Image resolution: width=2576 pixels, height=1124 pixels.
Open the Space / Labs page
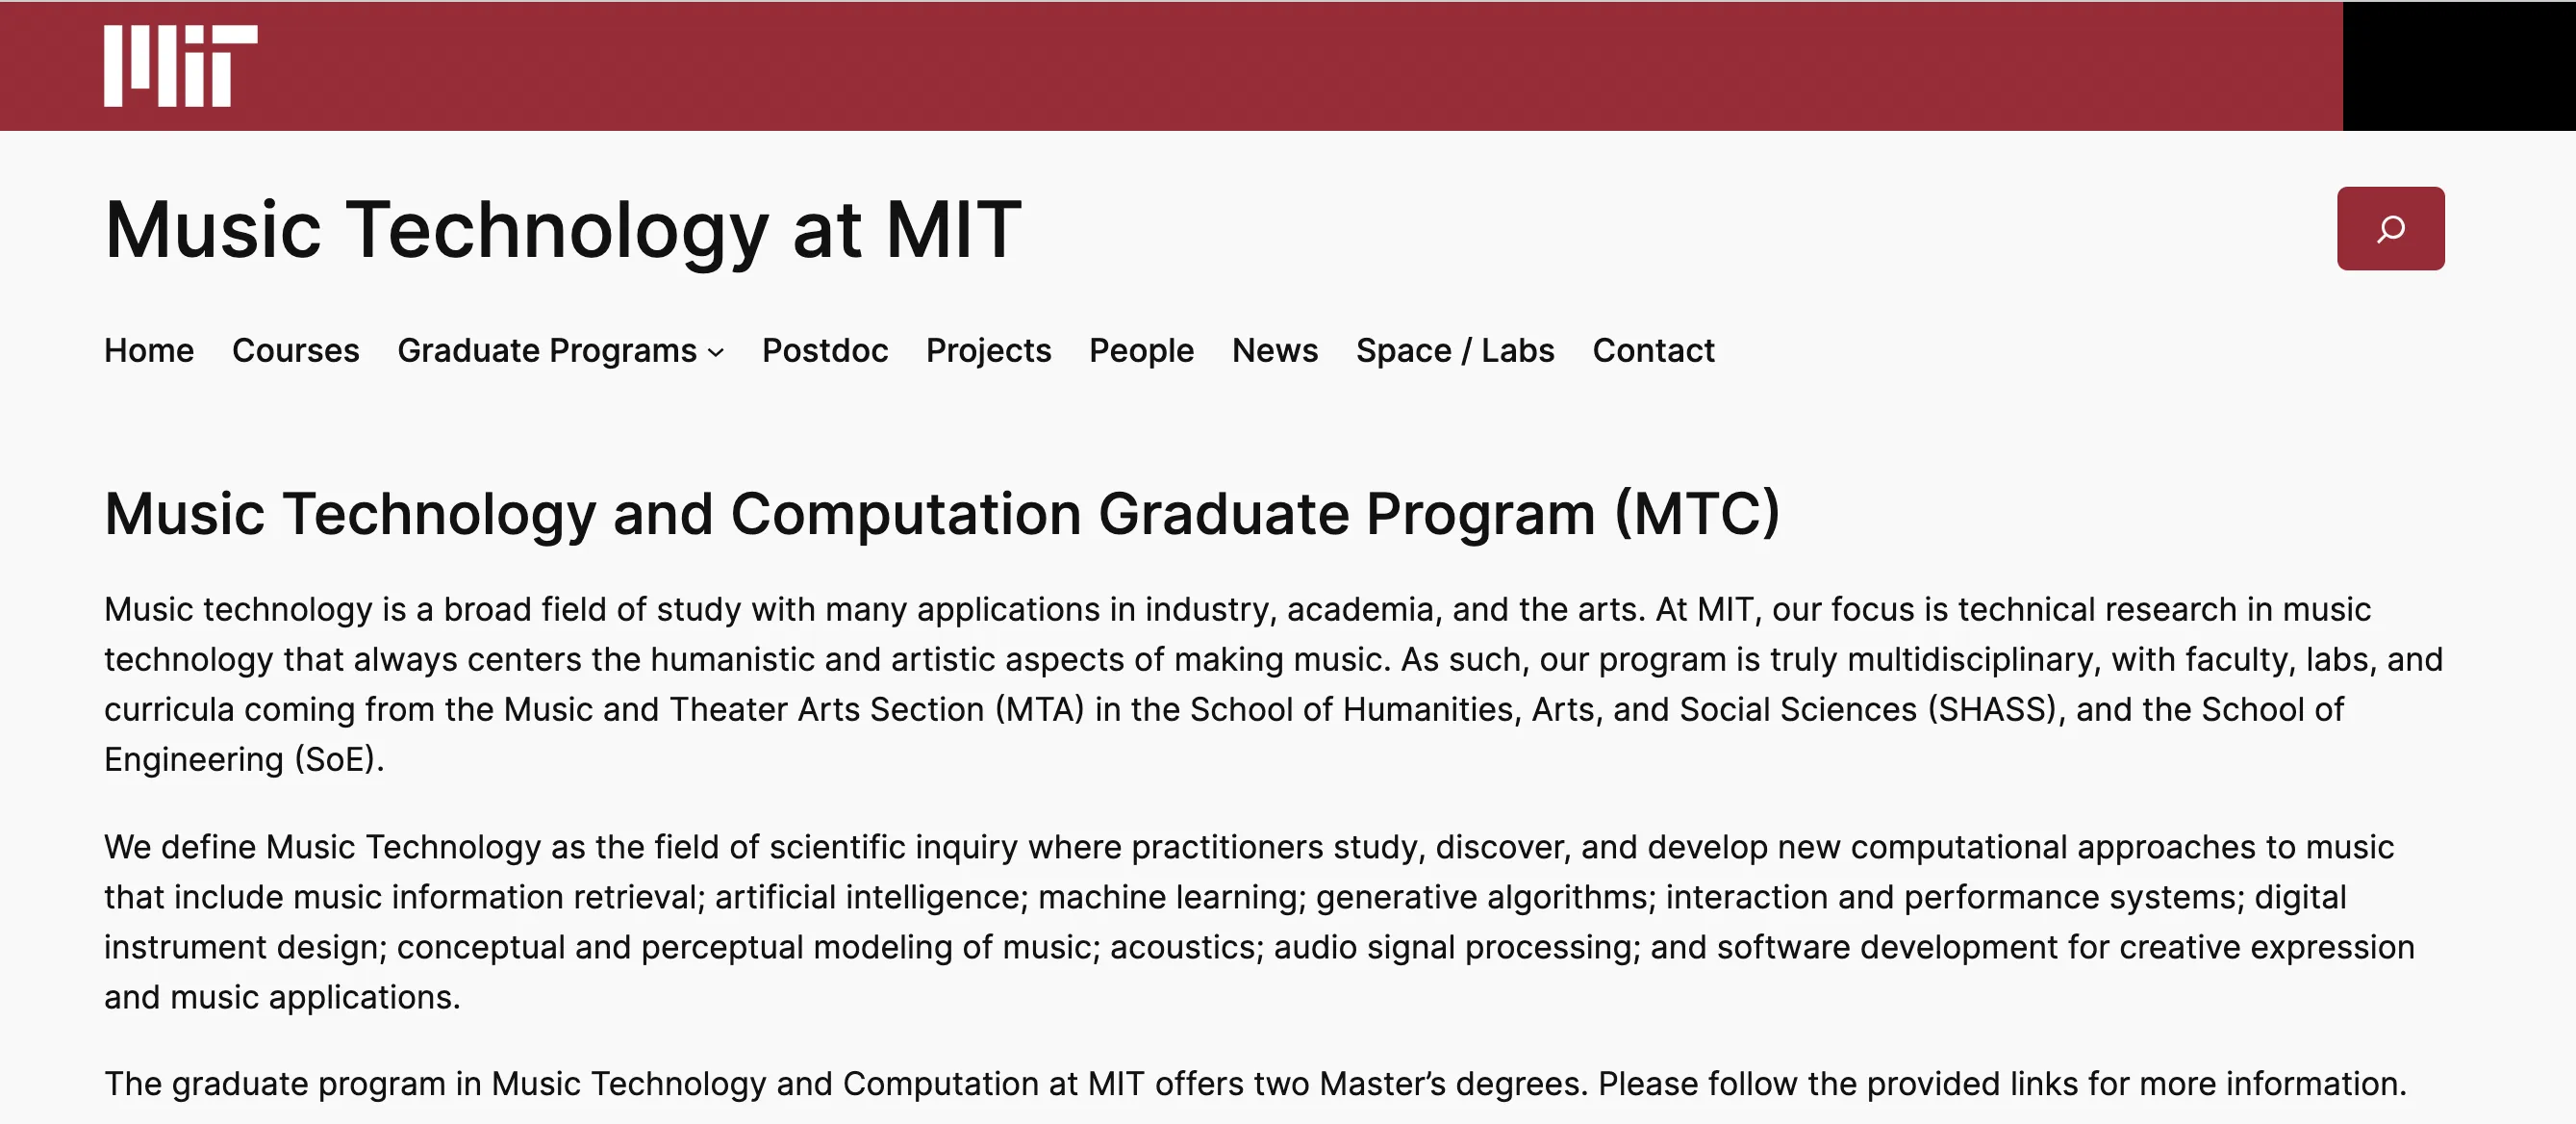pos(1454,351)
